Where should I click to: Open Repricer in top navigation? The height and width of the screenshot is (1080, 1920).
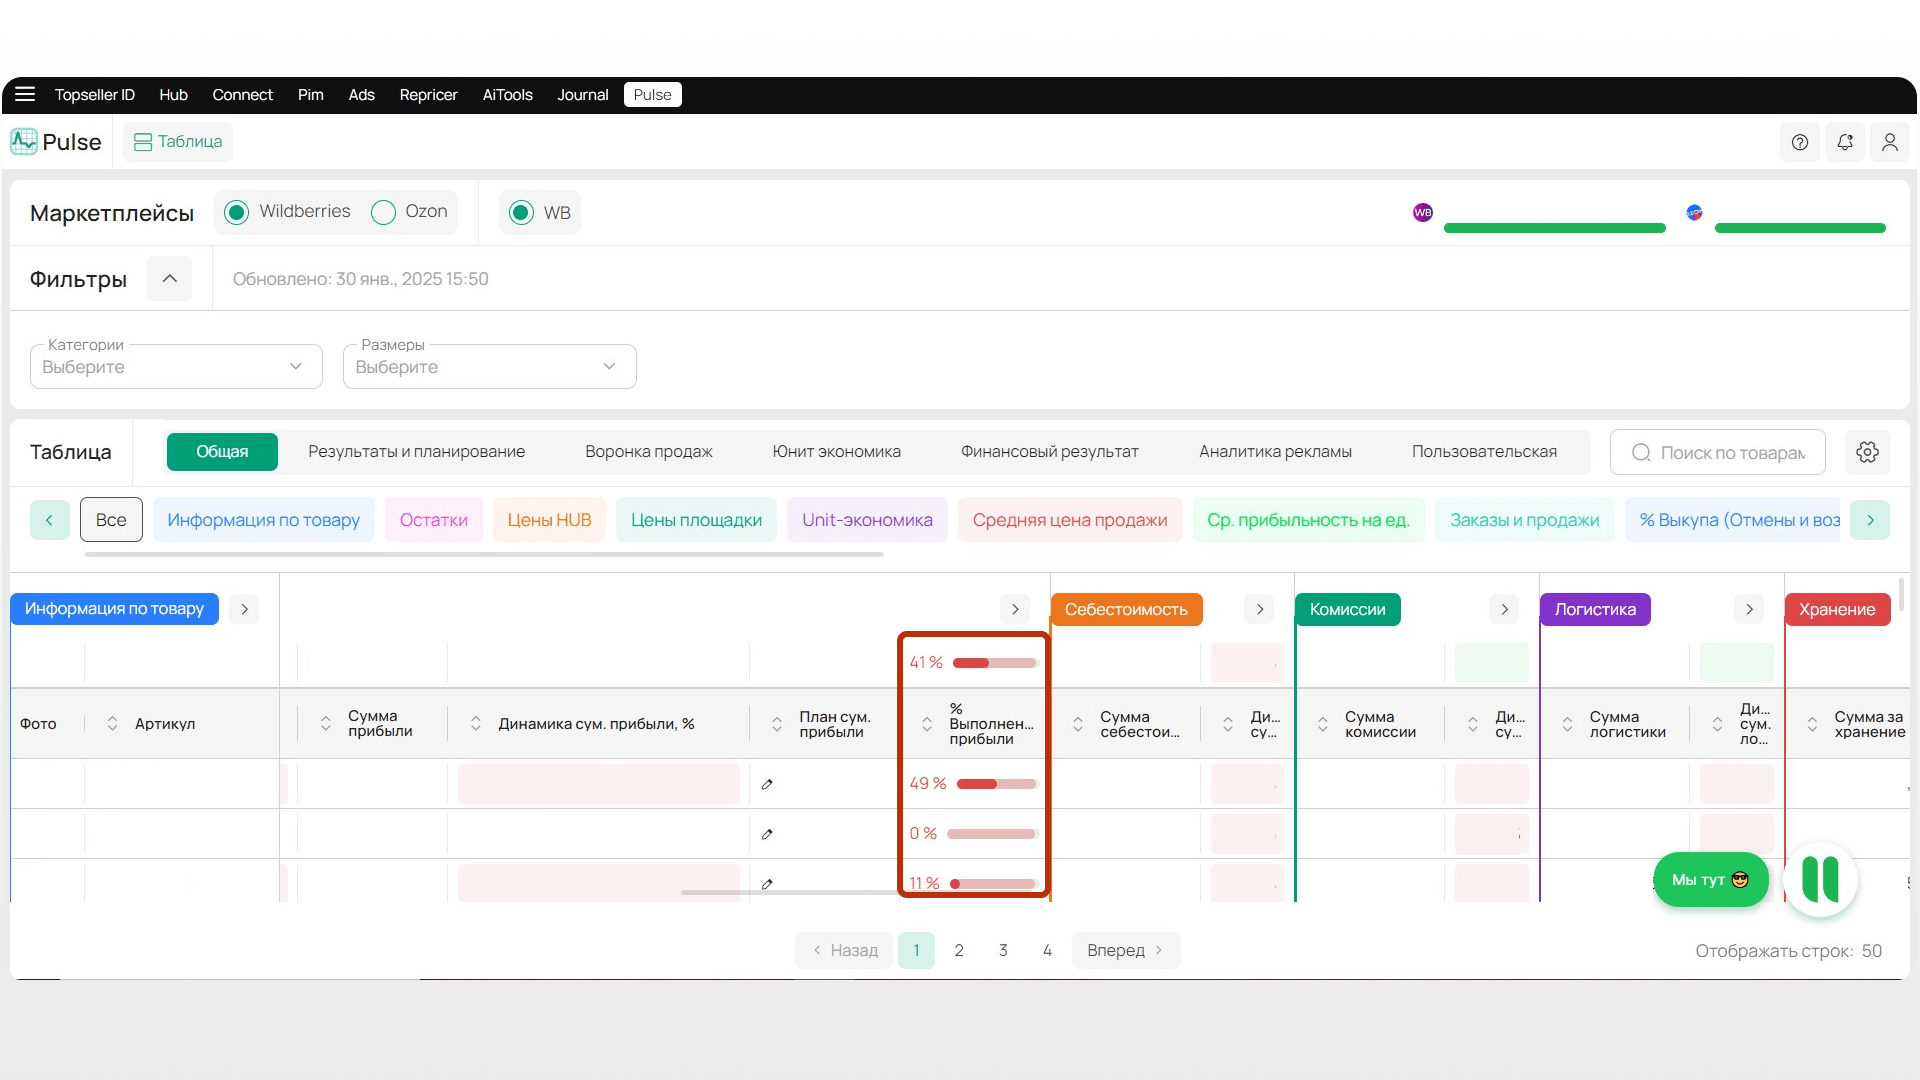pyautogui.click(x=428, y=95)
